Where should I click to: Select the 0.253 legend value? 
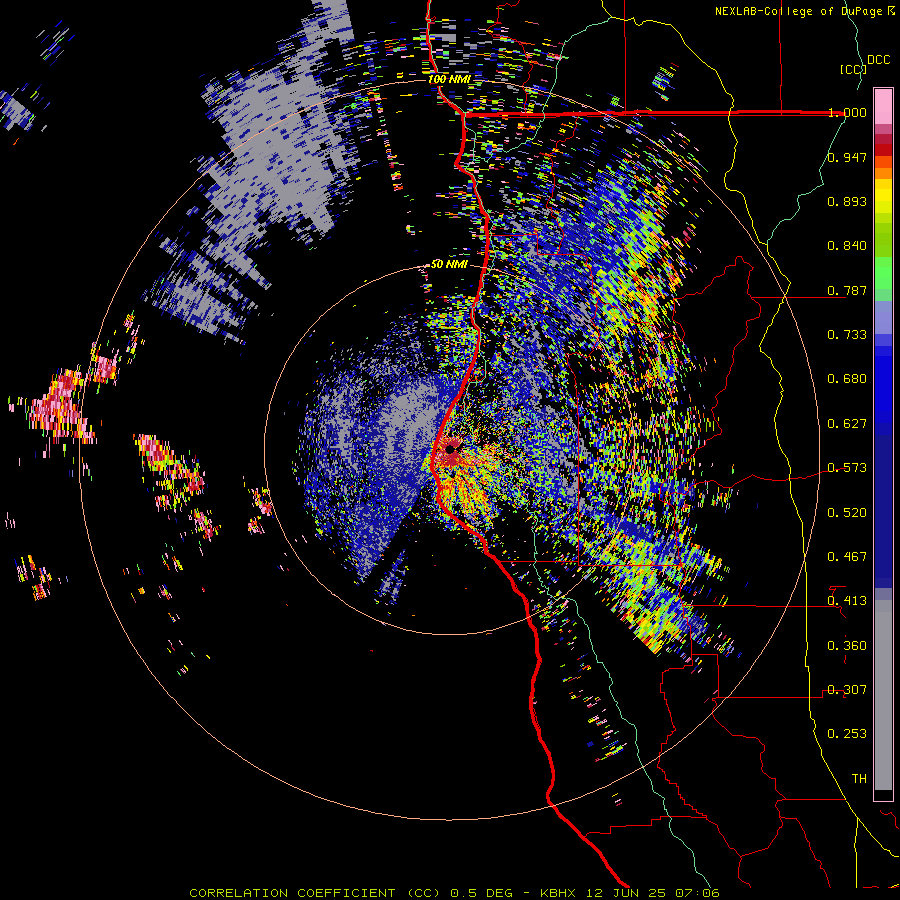point(847,734)
